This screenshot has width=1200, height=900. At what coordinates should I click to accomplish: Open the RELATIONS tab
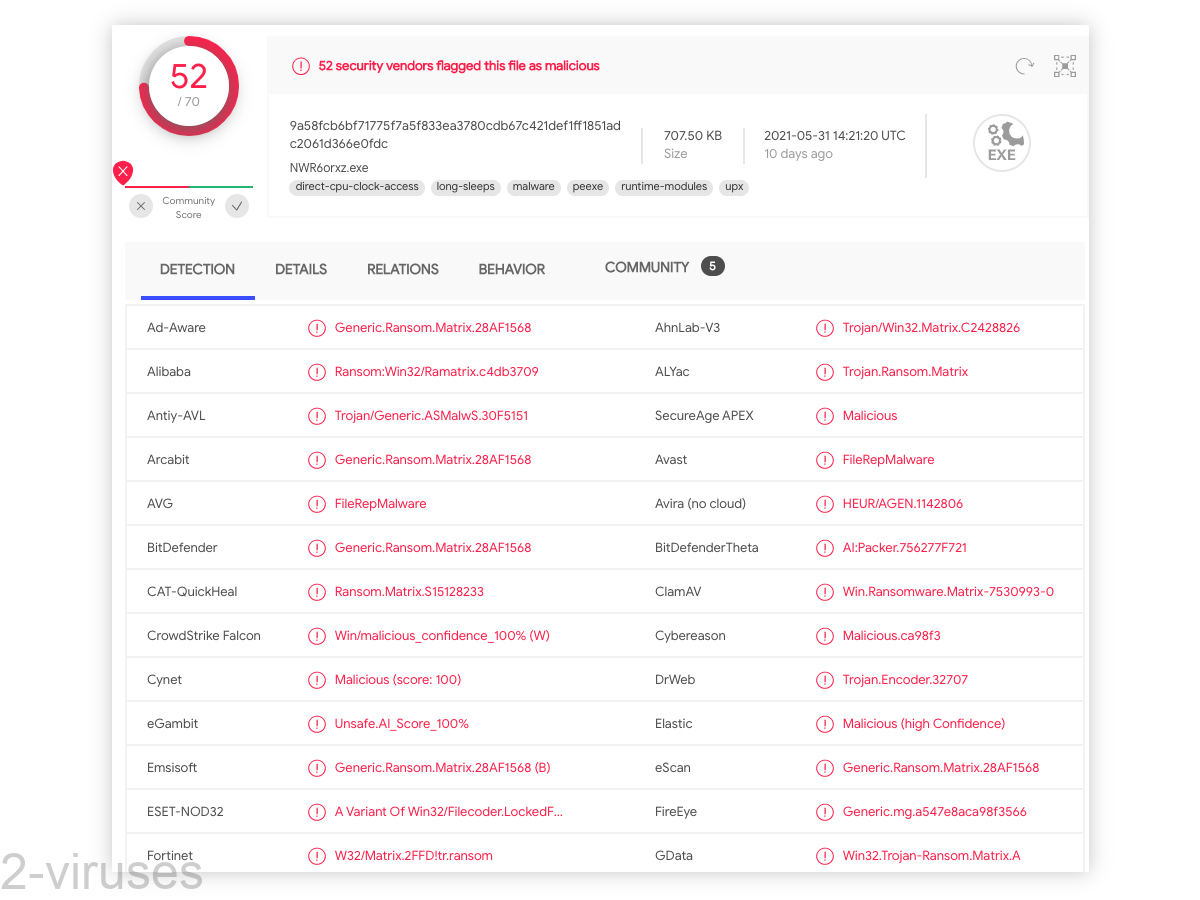coord(403,269)
